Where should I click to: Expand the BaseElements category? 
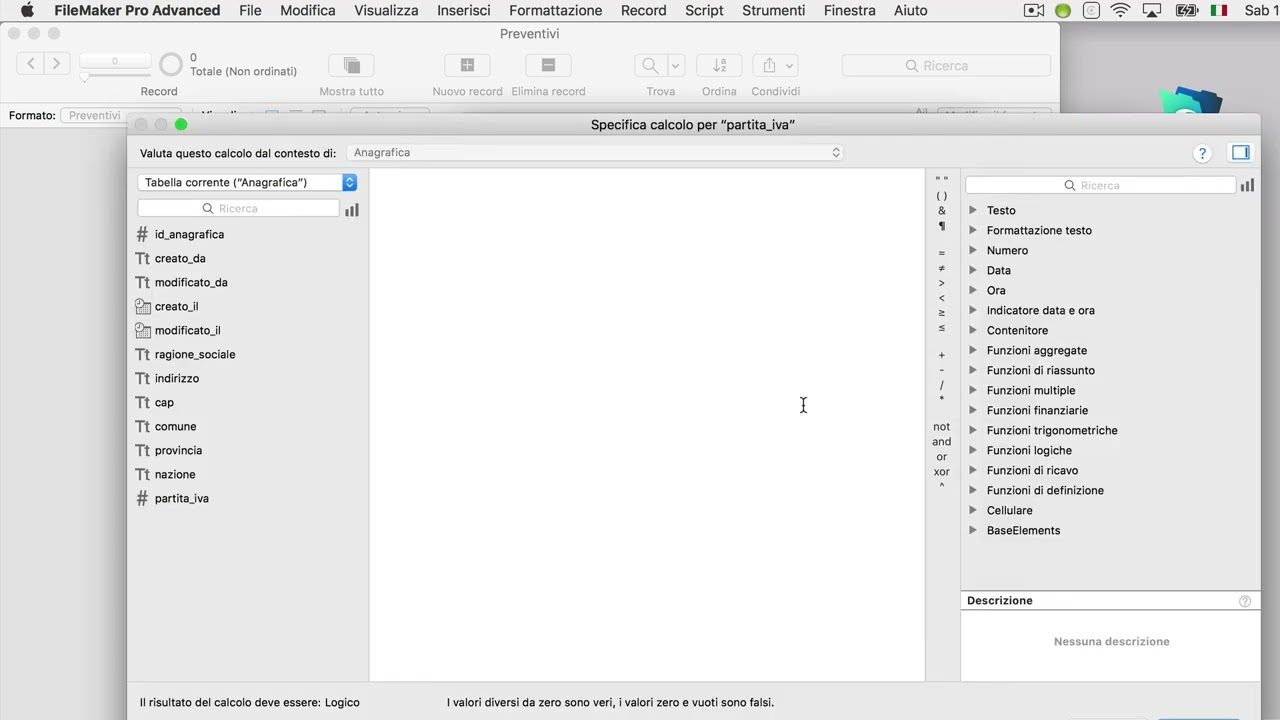(x=973, y=530)
